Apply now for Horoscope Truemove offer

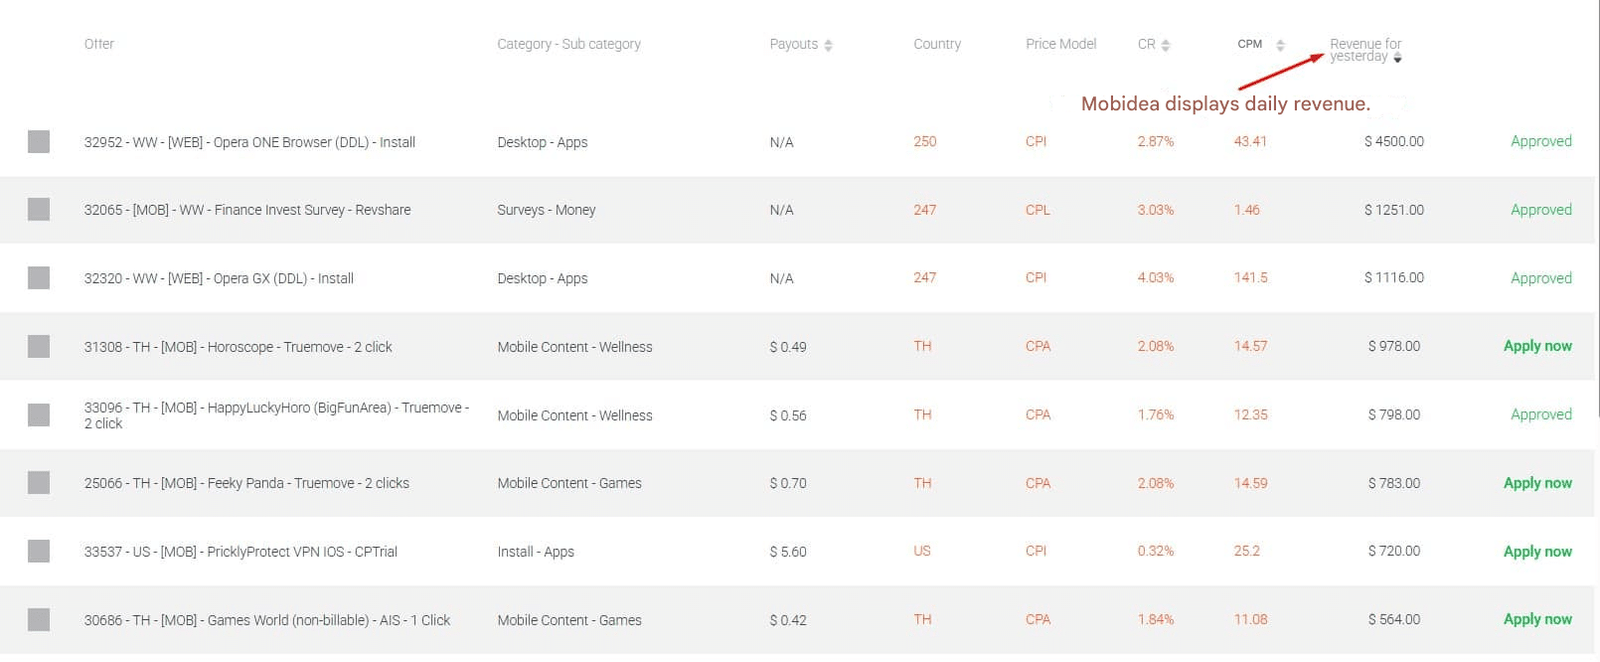[1537, 346]
